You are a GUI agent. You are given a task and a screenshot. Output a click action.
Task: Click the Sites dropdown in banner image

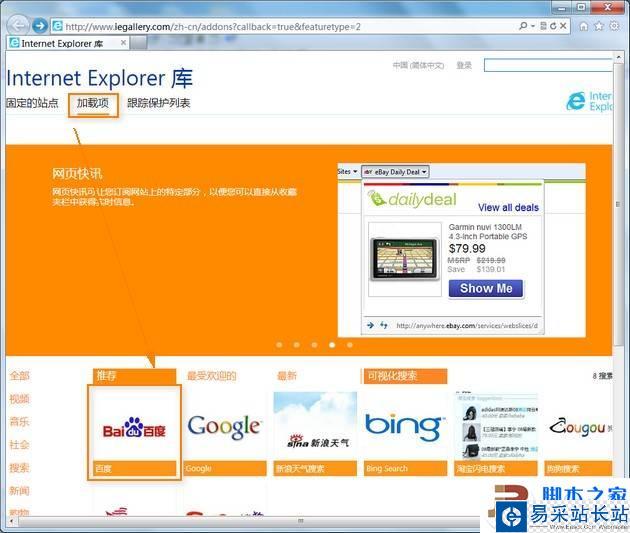pyautogui.click(x=348, y=172)
